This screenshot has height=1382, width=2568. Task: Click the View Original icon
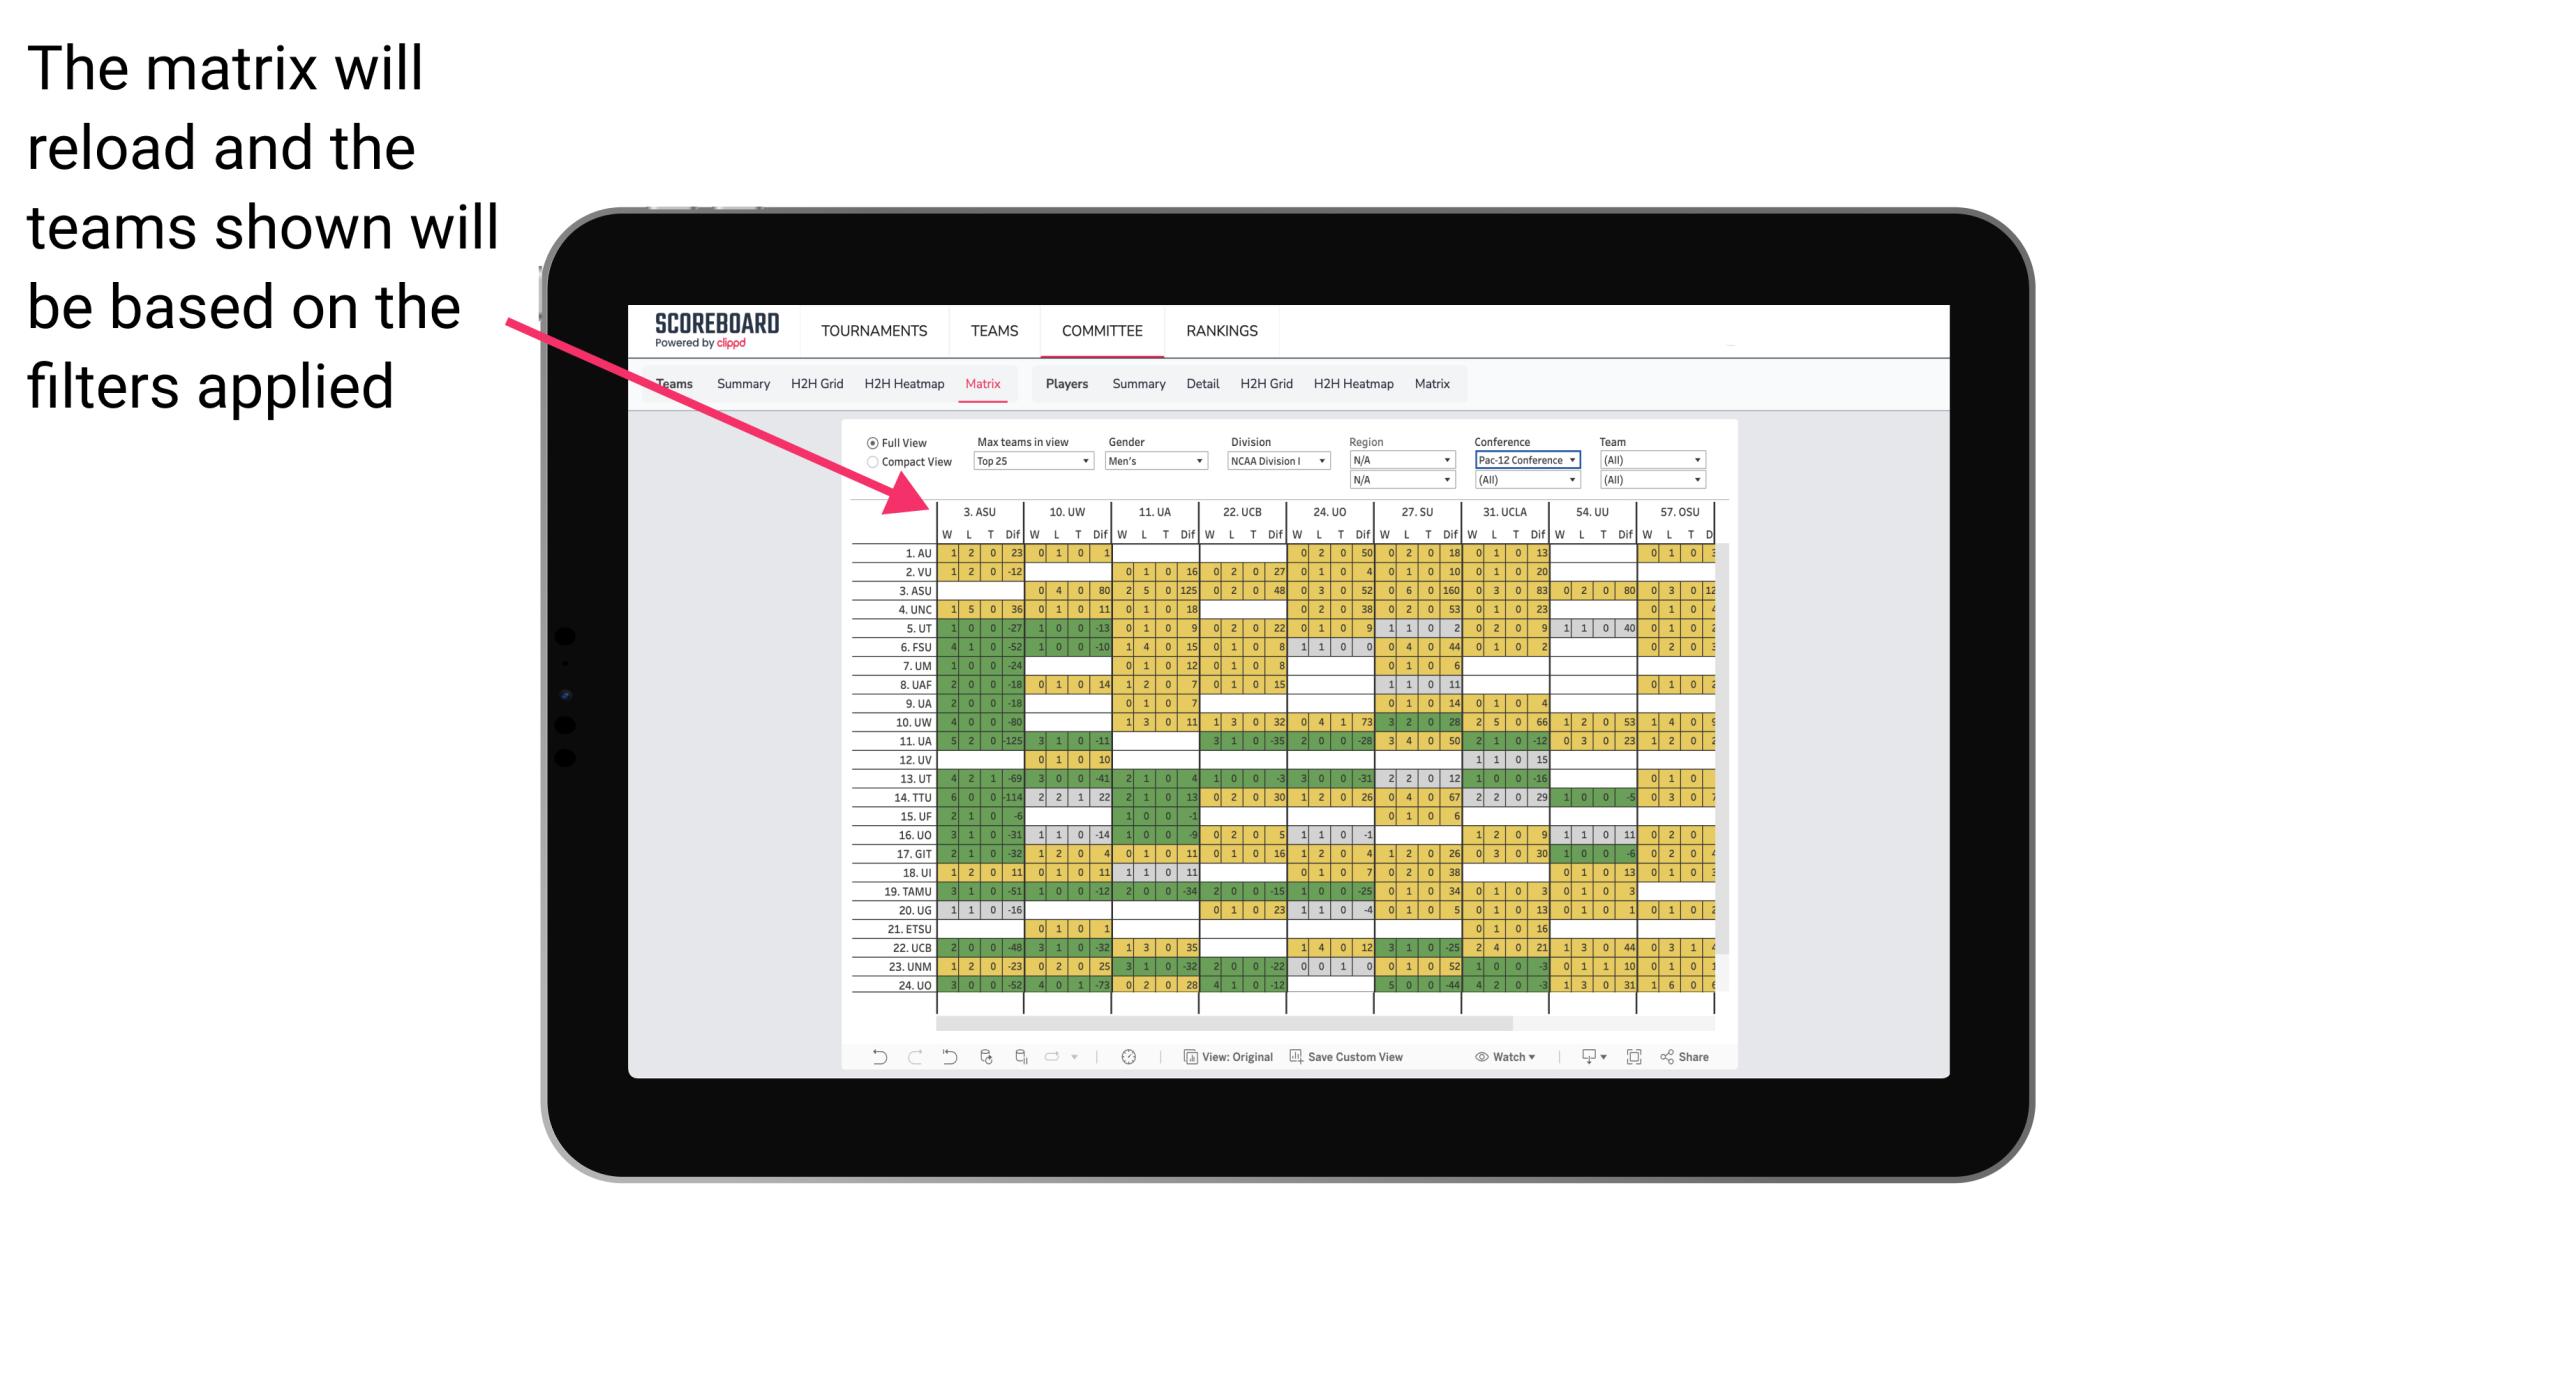(1193, 1060)
